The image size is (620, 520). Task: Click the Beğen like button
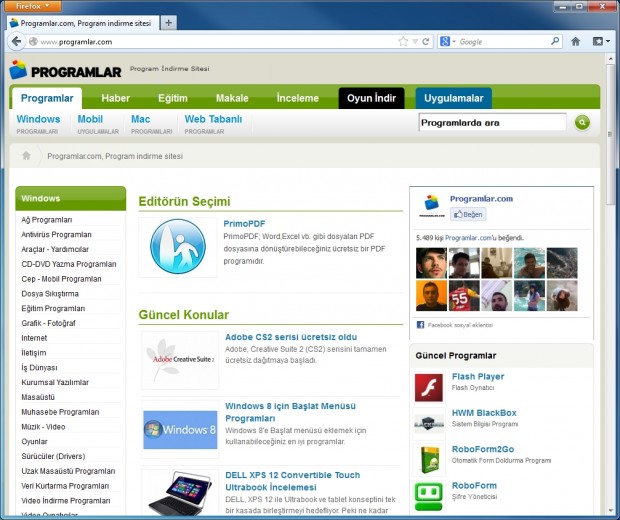click(x=468, y=214)
